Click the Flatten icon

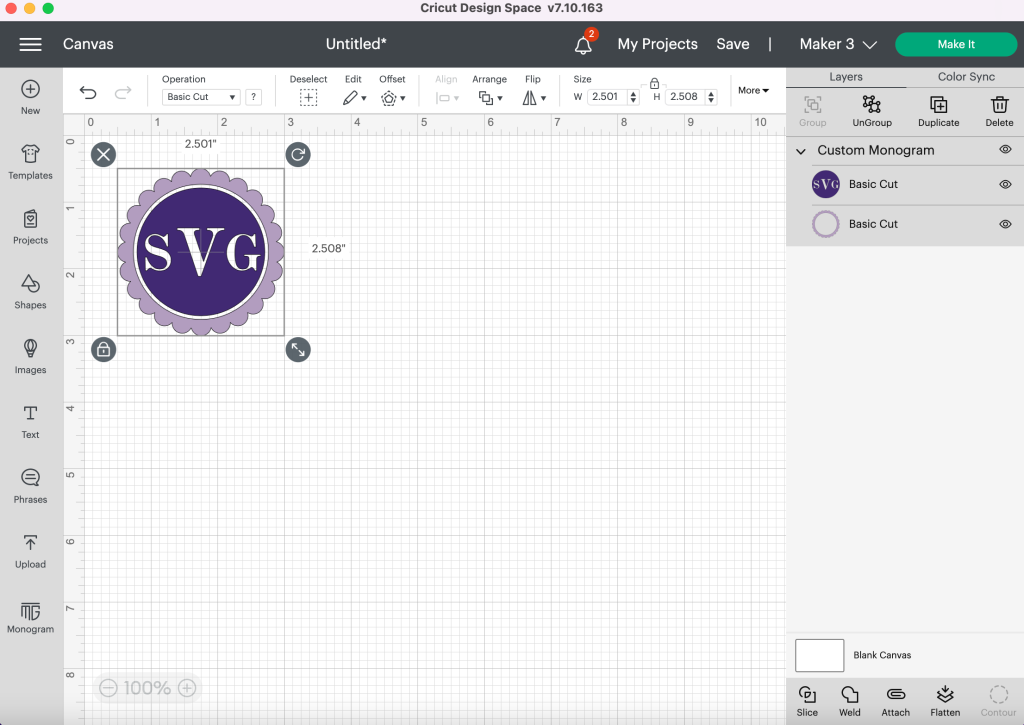[944, 697]
